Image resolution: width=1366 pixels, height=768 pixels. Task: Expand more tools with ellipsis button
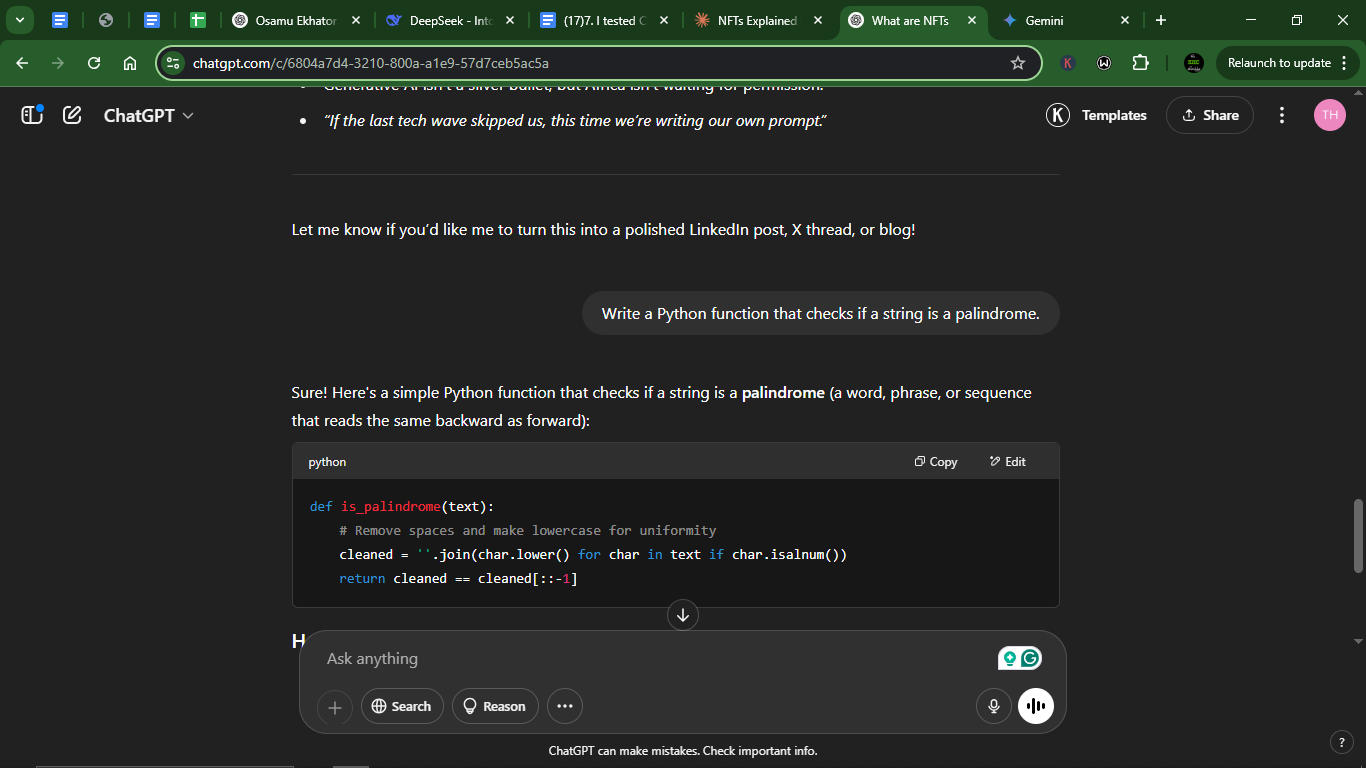(x=565, y=706)
